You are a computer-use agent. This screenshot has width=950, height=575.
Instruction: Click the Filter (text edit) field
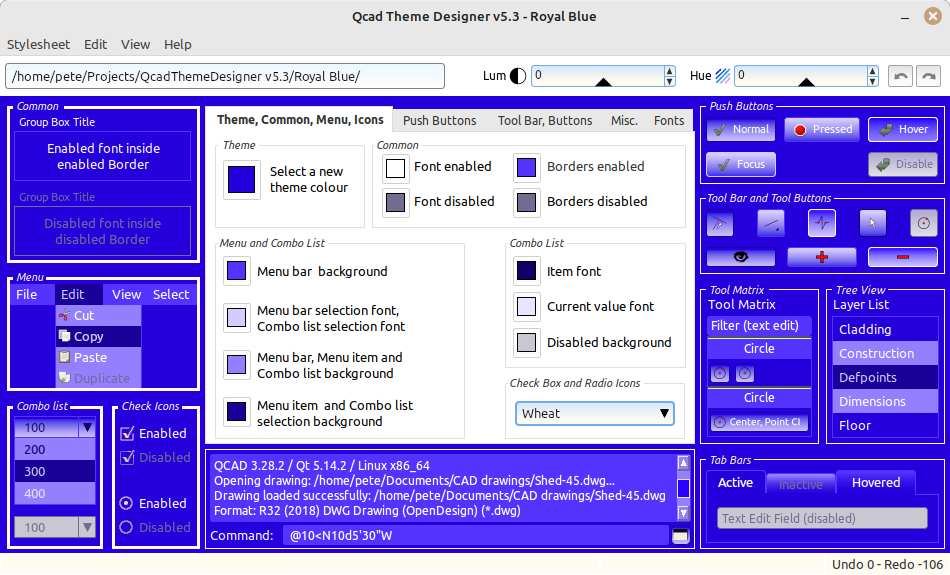coord(759,326)
